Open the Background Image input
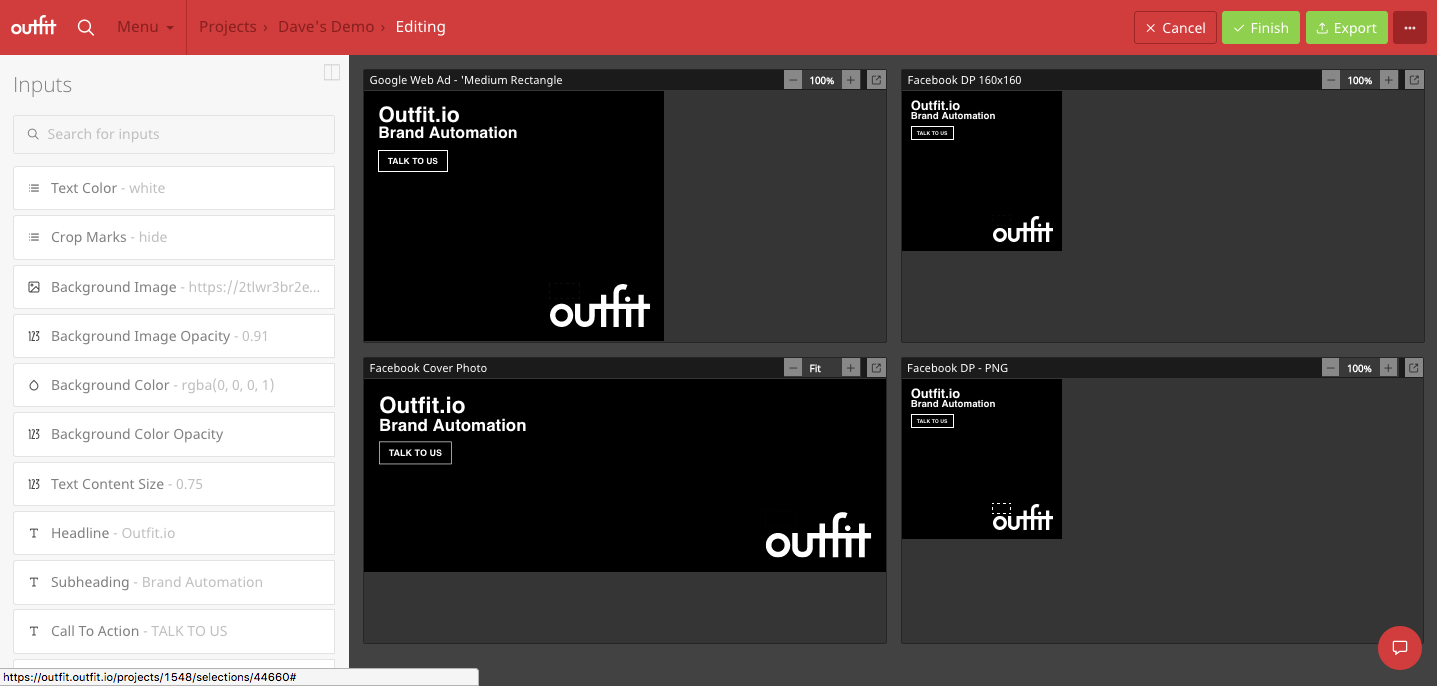This screenshot has height=686, width=1437. [174, 287]
